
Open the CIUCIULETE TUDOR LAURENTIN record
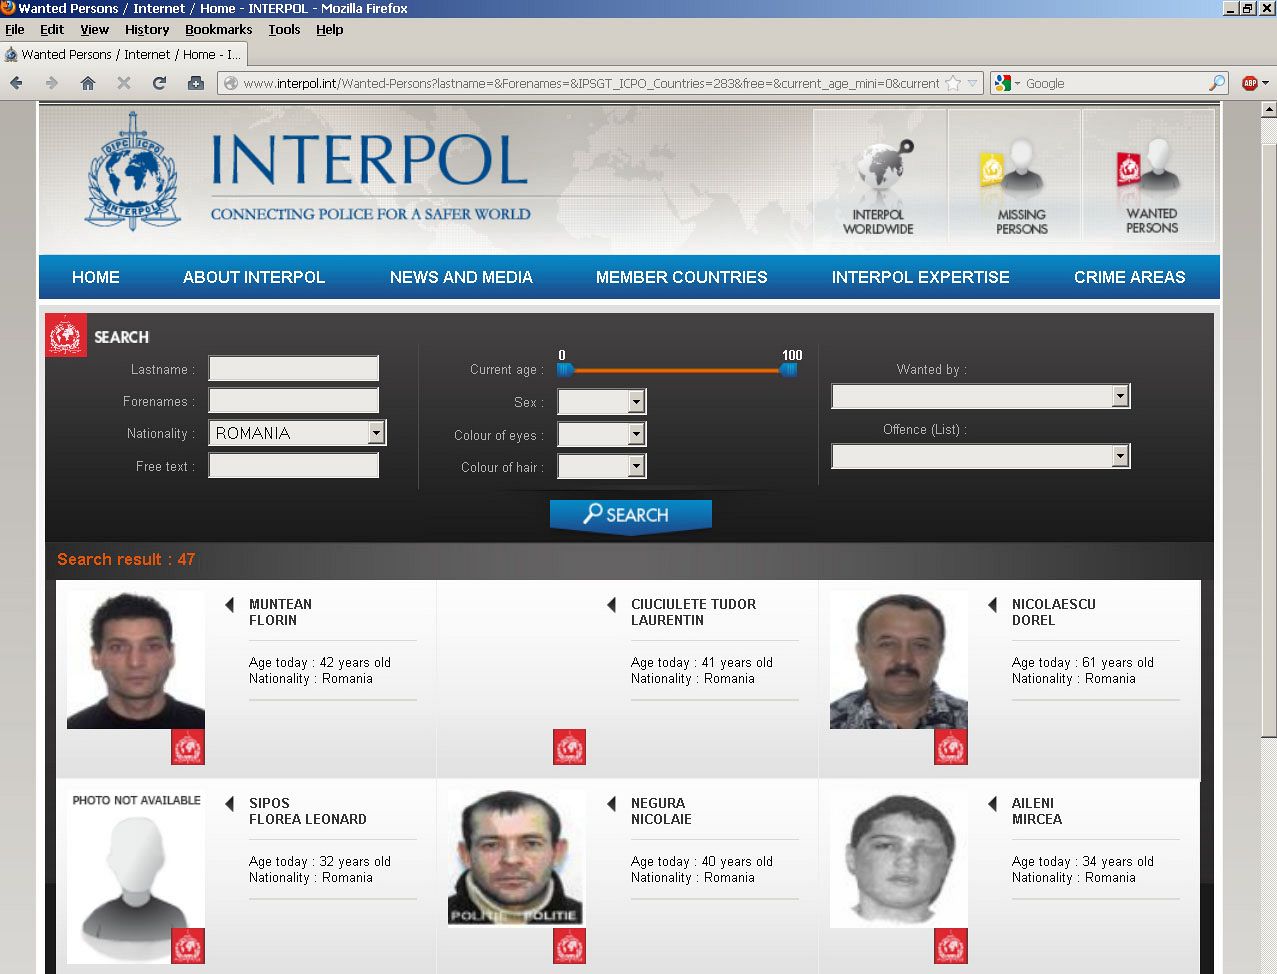(x=692, y=612)
